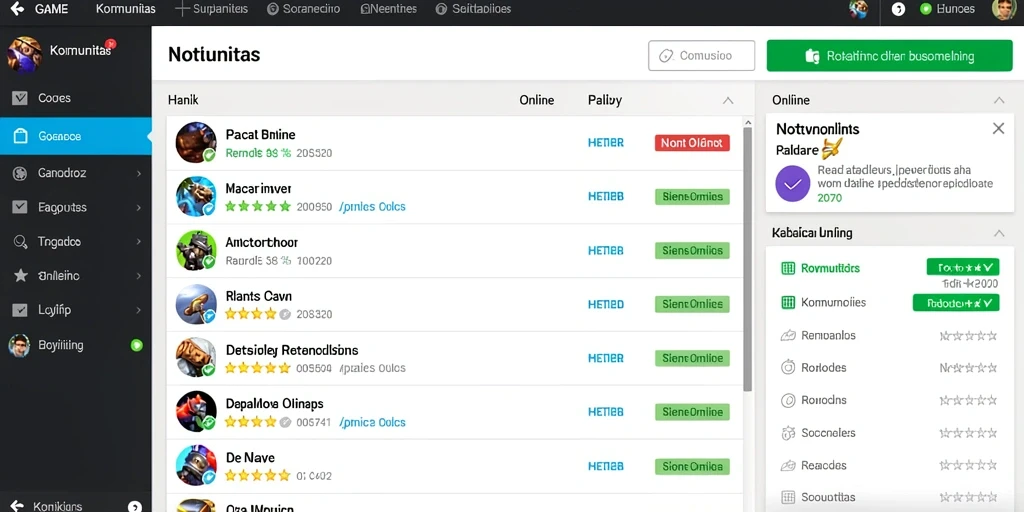Image resolution: width=1024 pixels, height=512 pixels.
Task: Toggle the green checked badge for Komunoiies
Action: 956,302
